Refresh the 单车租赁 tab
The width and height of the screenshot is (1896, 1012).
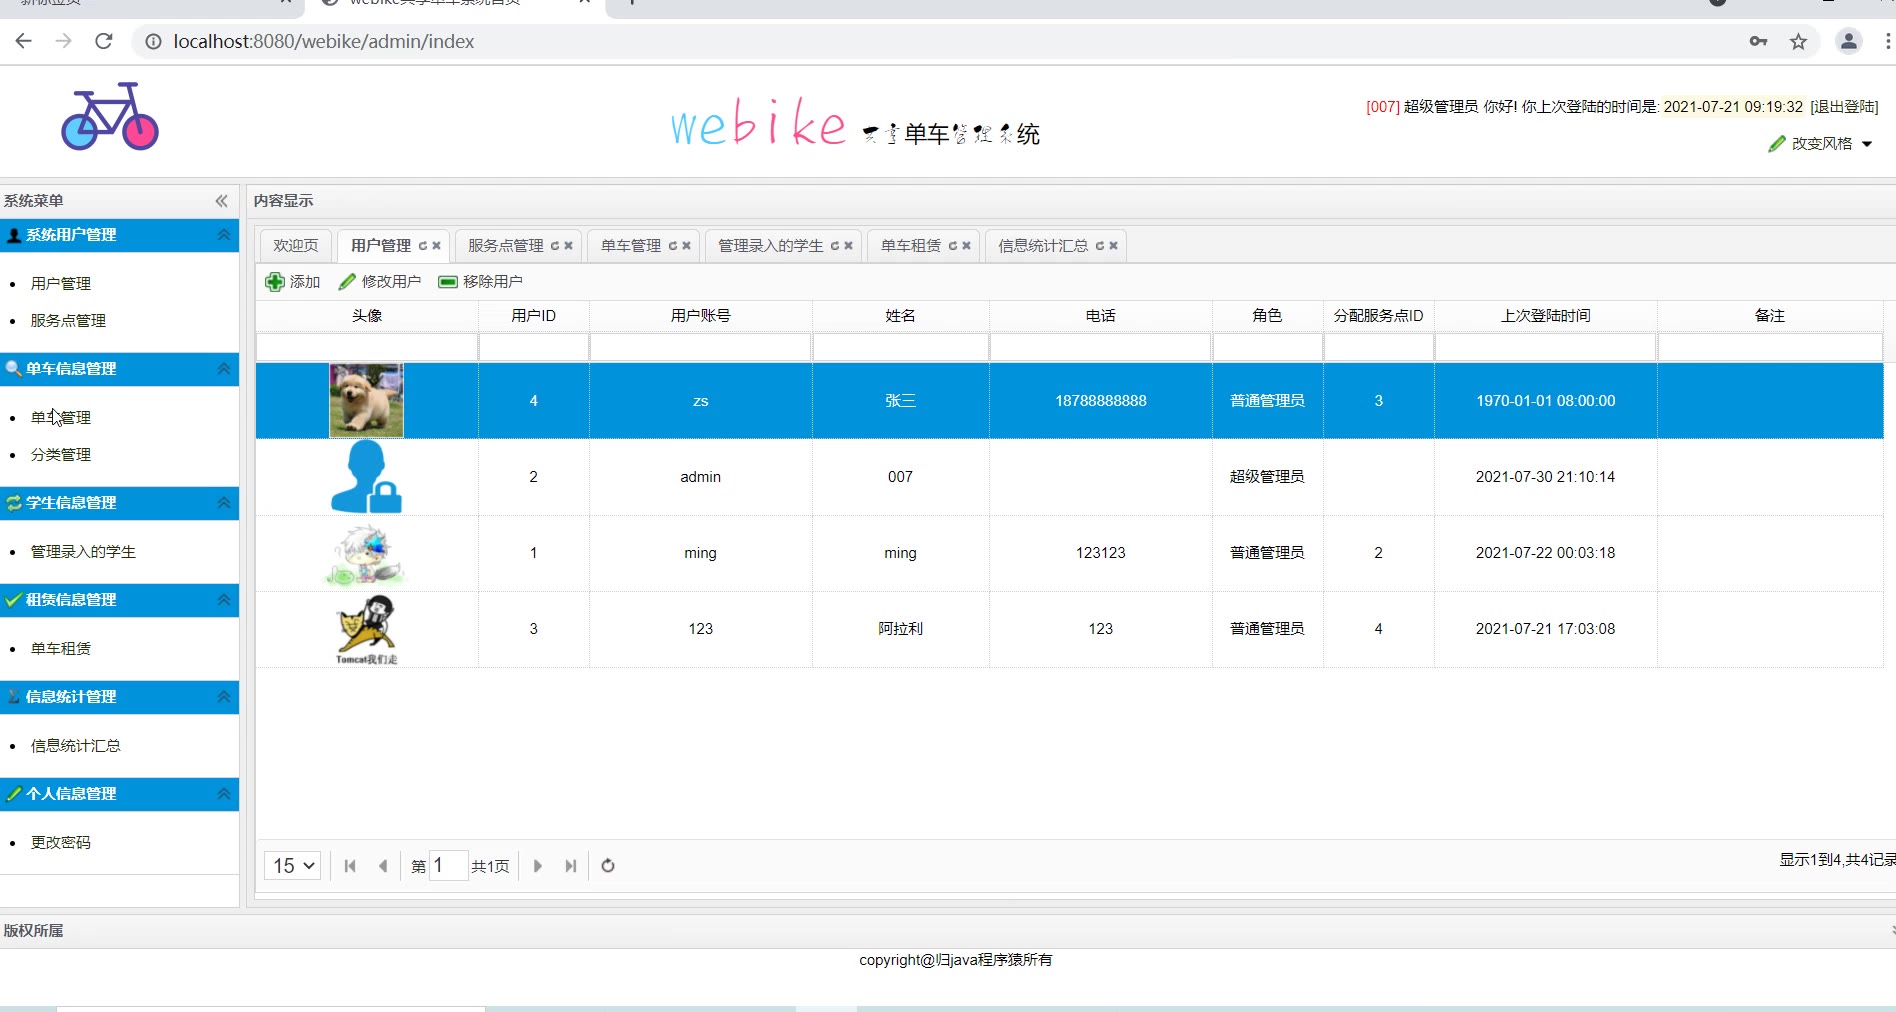click(x=953, y=246)
